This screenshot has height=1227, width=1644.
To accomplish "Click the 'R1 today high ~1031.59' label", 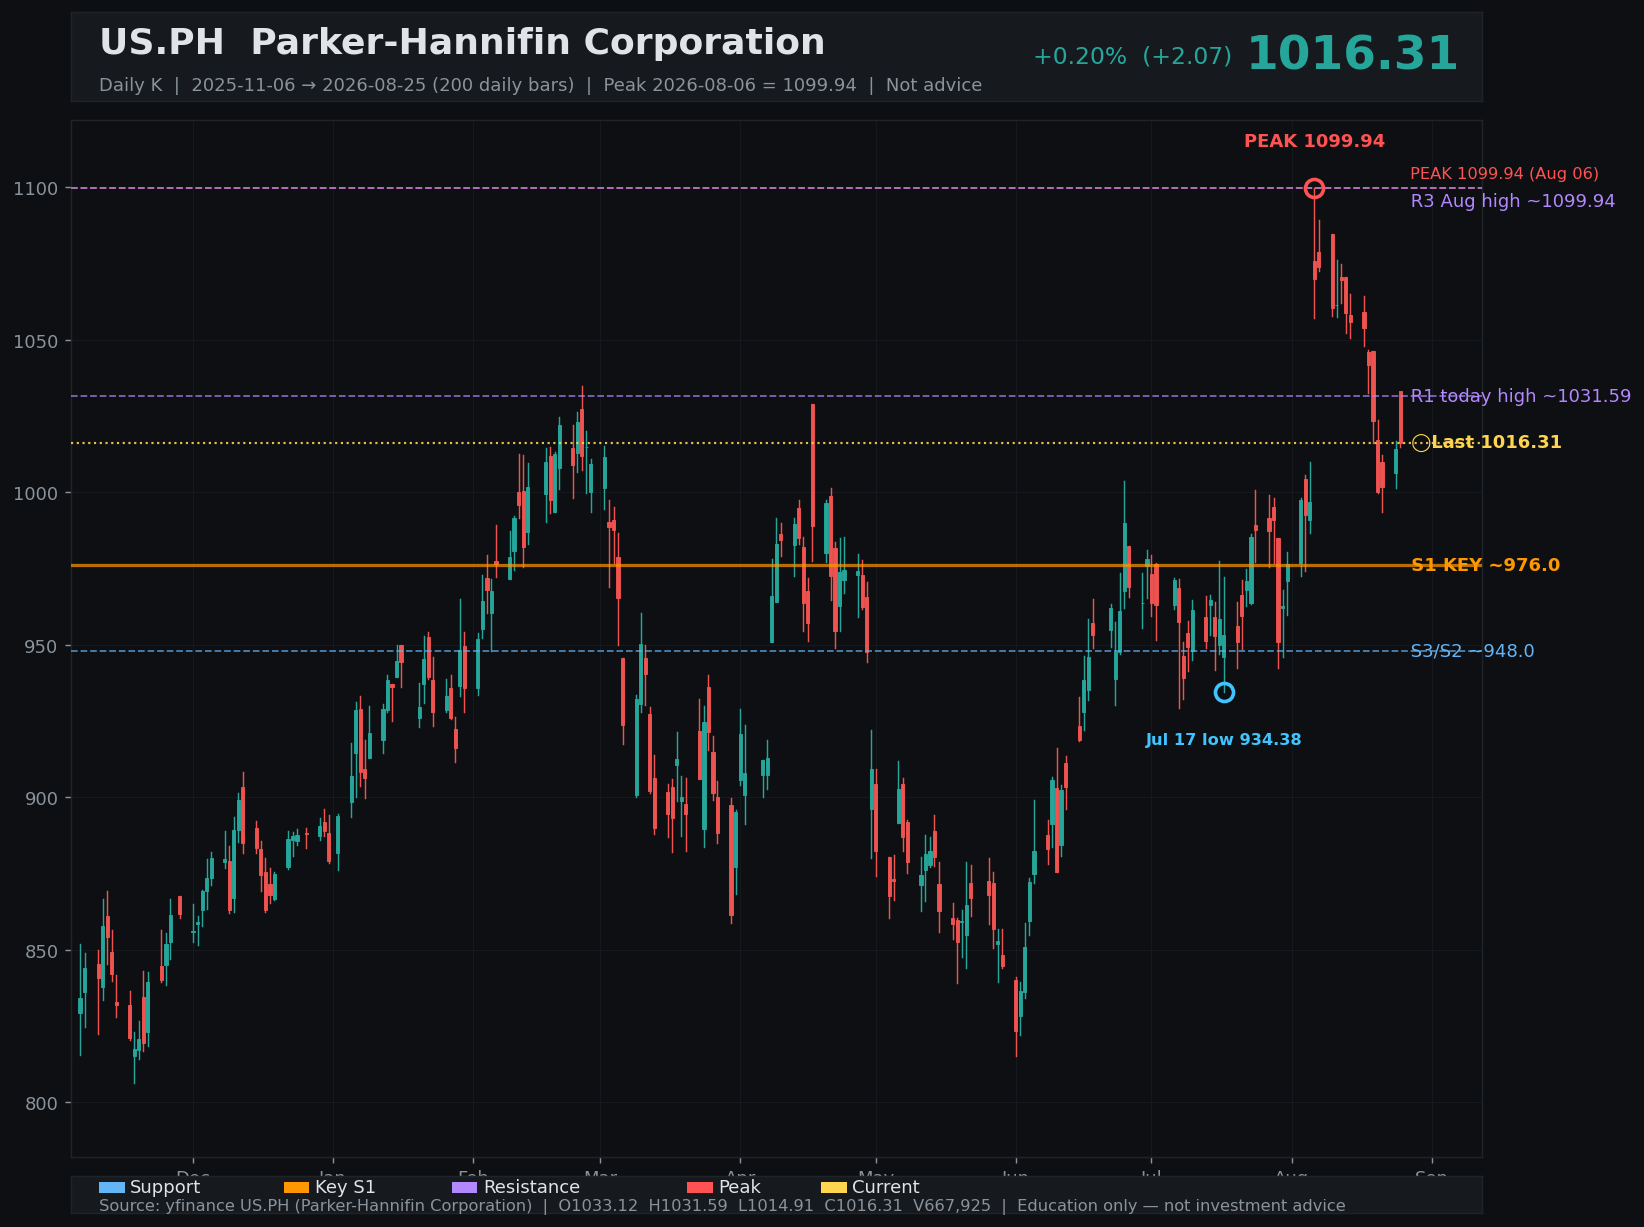I will pos(1520,396).
